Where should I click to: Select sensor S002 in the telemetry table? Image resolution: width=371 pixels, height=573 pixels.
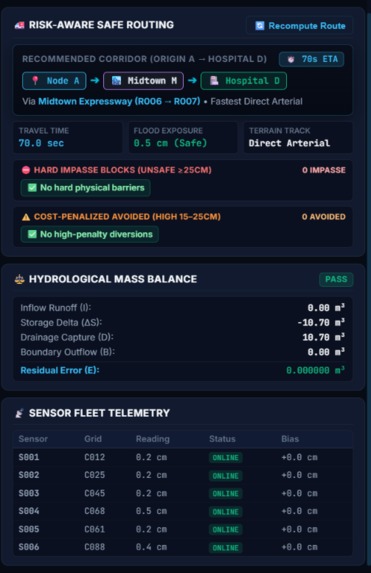[29, 475]
